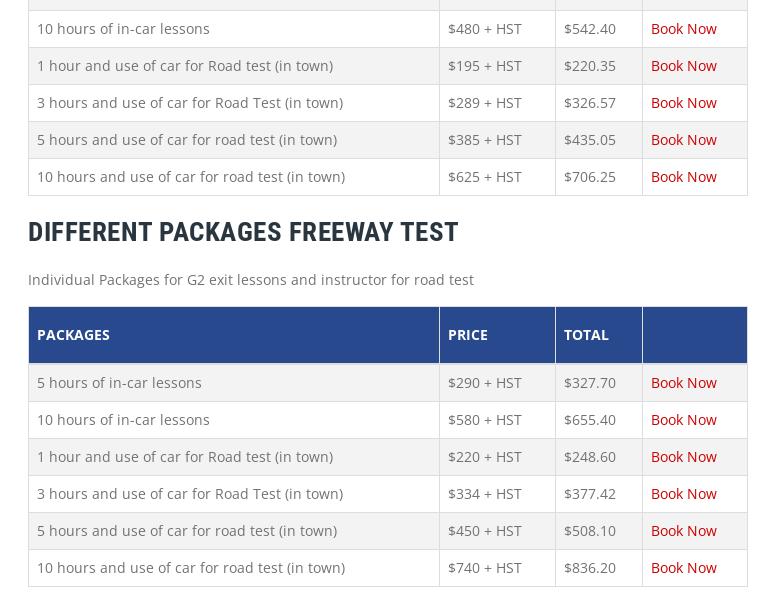Viewport: 776px width, 602px height.
Task: Click the $248.60 total cell
Action: (x=590, y=457)
